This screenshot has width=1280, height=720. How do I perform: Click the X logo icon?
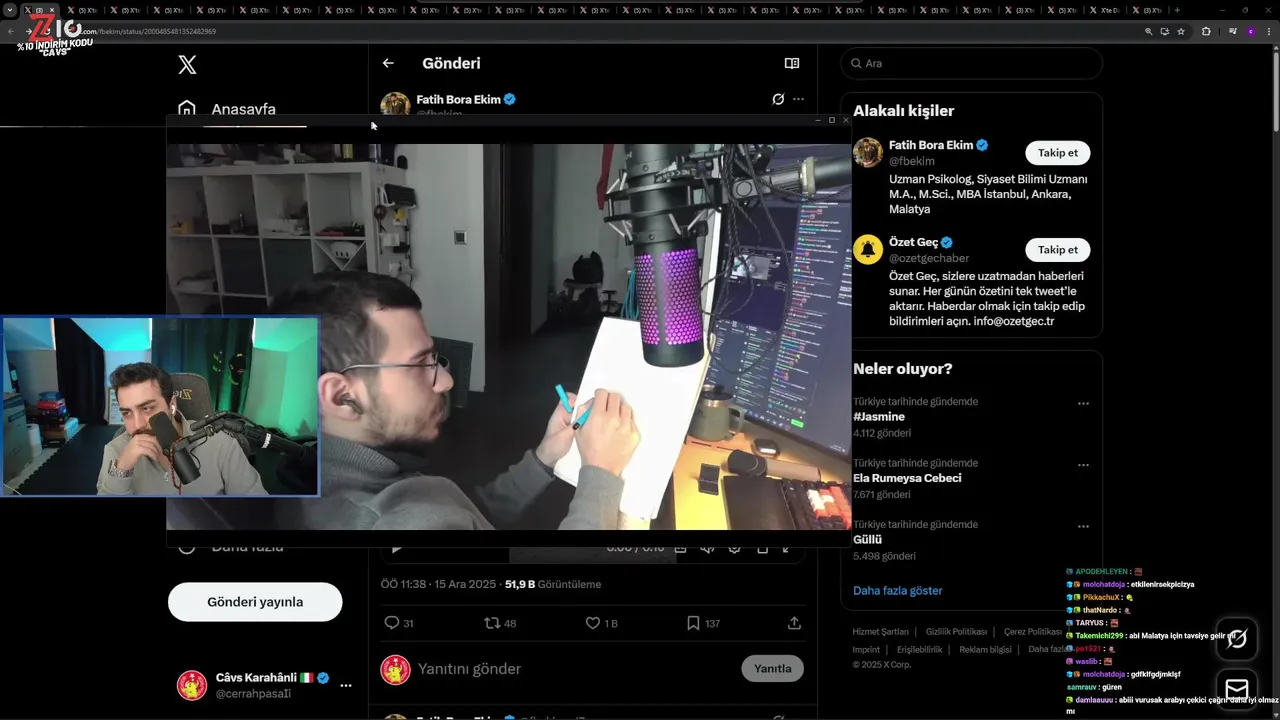click(x=187, y=65)
